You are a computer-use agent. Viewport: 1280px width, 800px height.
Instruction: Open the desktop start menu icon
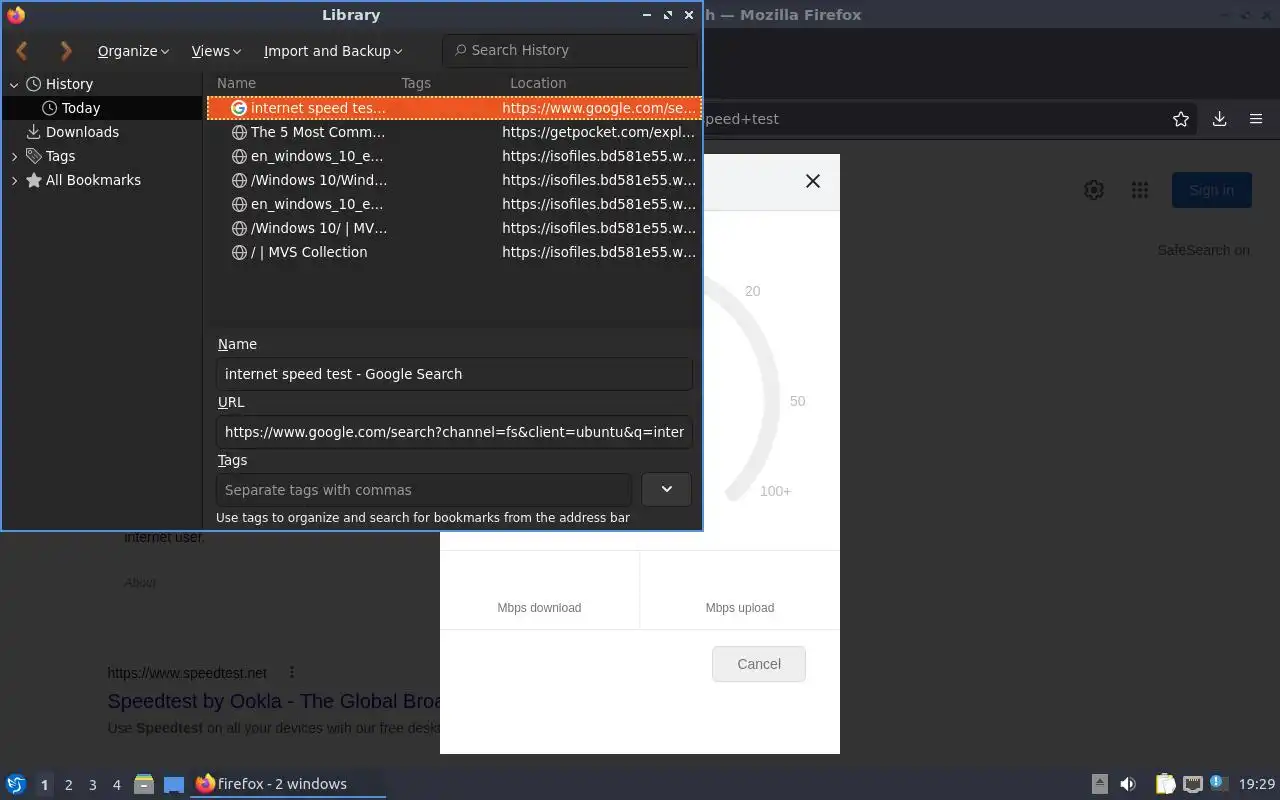pos(16,784)
